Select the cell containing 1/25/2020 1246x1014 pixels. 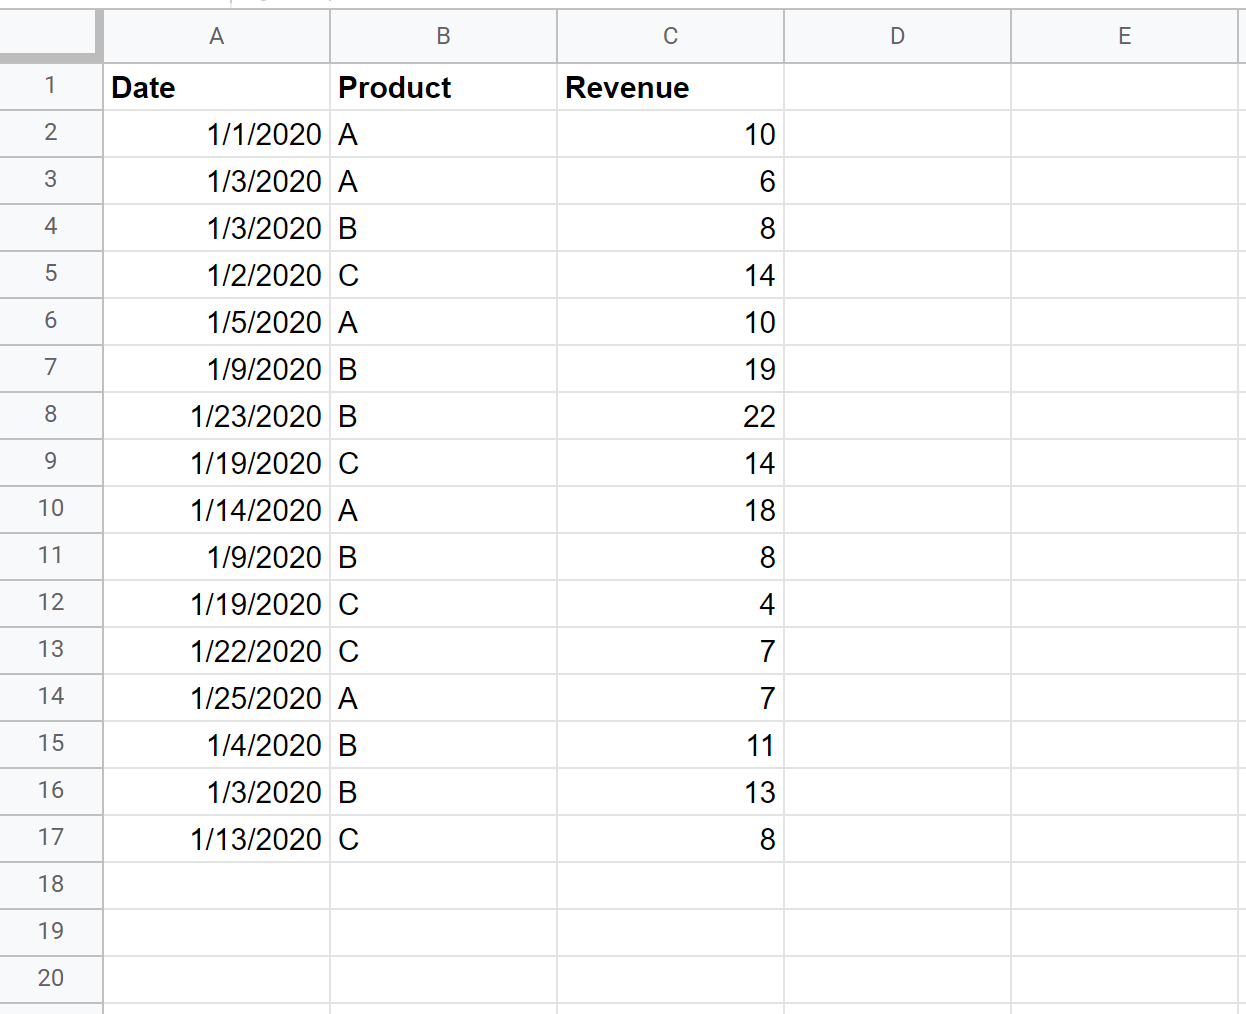[x=216, y=698]
